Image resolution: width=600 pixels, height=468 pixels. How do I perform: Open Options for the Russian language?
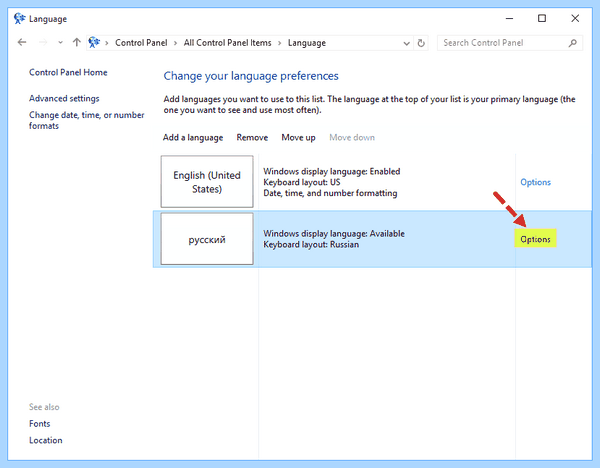click(535, 239)
